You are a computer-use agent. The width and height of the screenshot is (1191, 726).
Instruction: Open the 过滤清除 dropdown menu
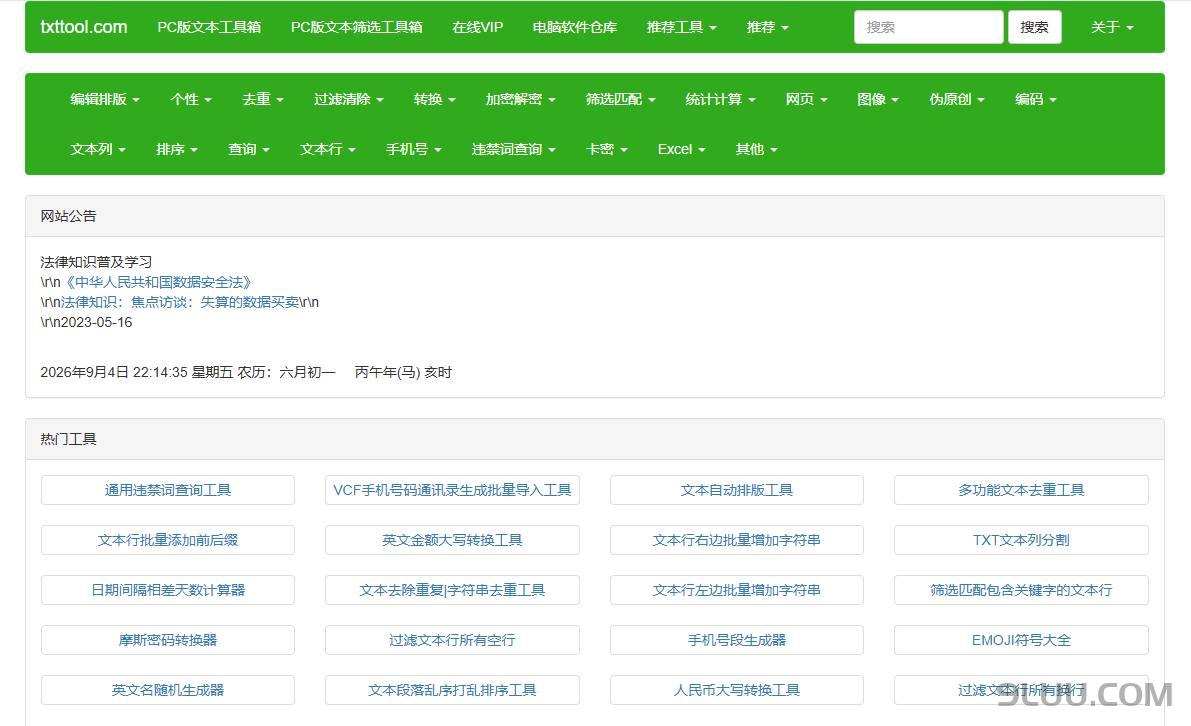349,99
